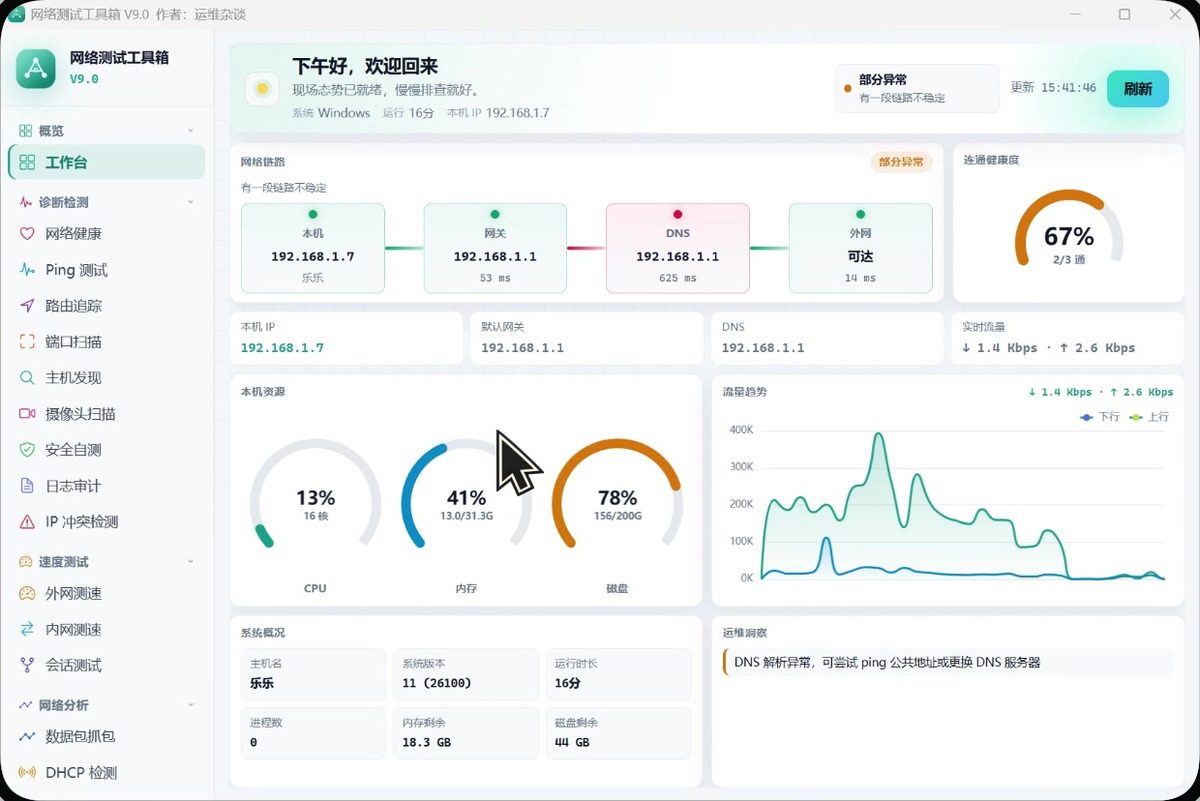Click the 内存剩余 18.3 GB tile
The height and width of the screenshot is (801, 1200).
coord(466,733)
